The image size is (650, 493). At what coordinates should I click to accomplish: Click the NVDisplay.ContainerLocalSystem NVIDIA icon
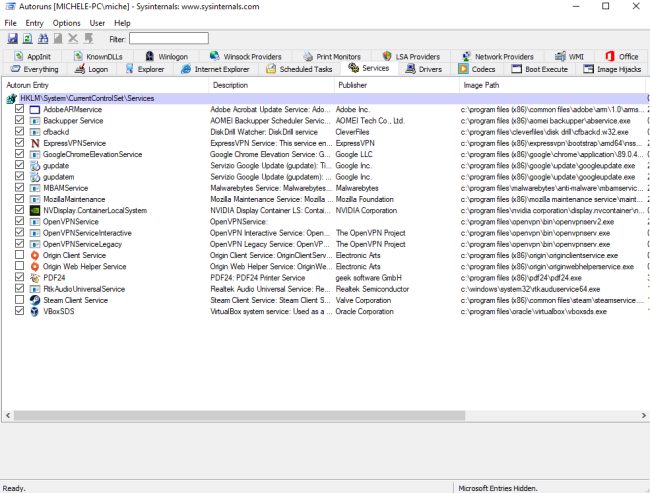[x=35, y=210]
